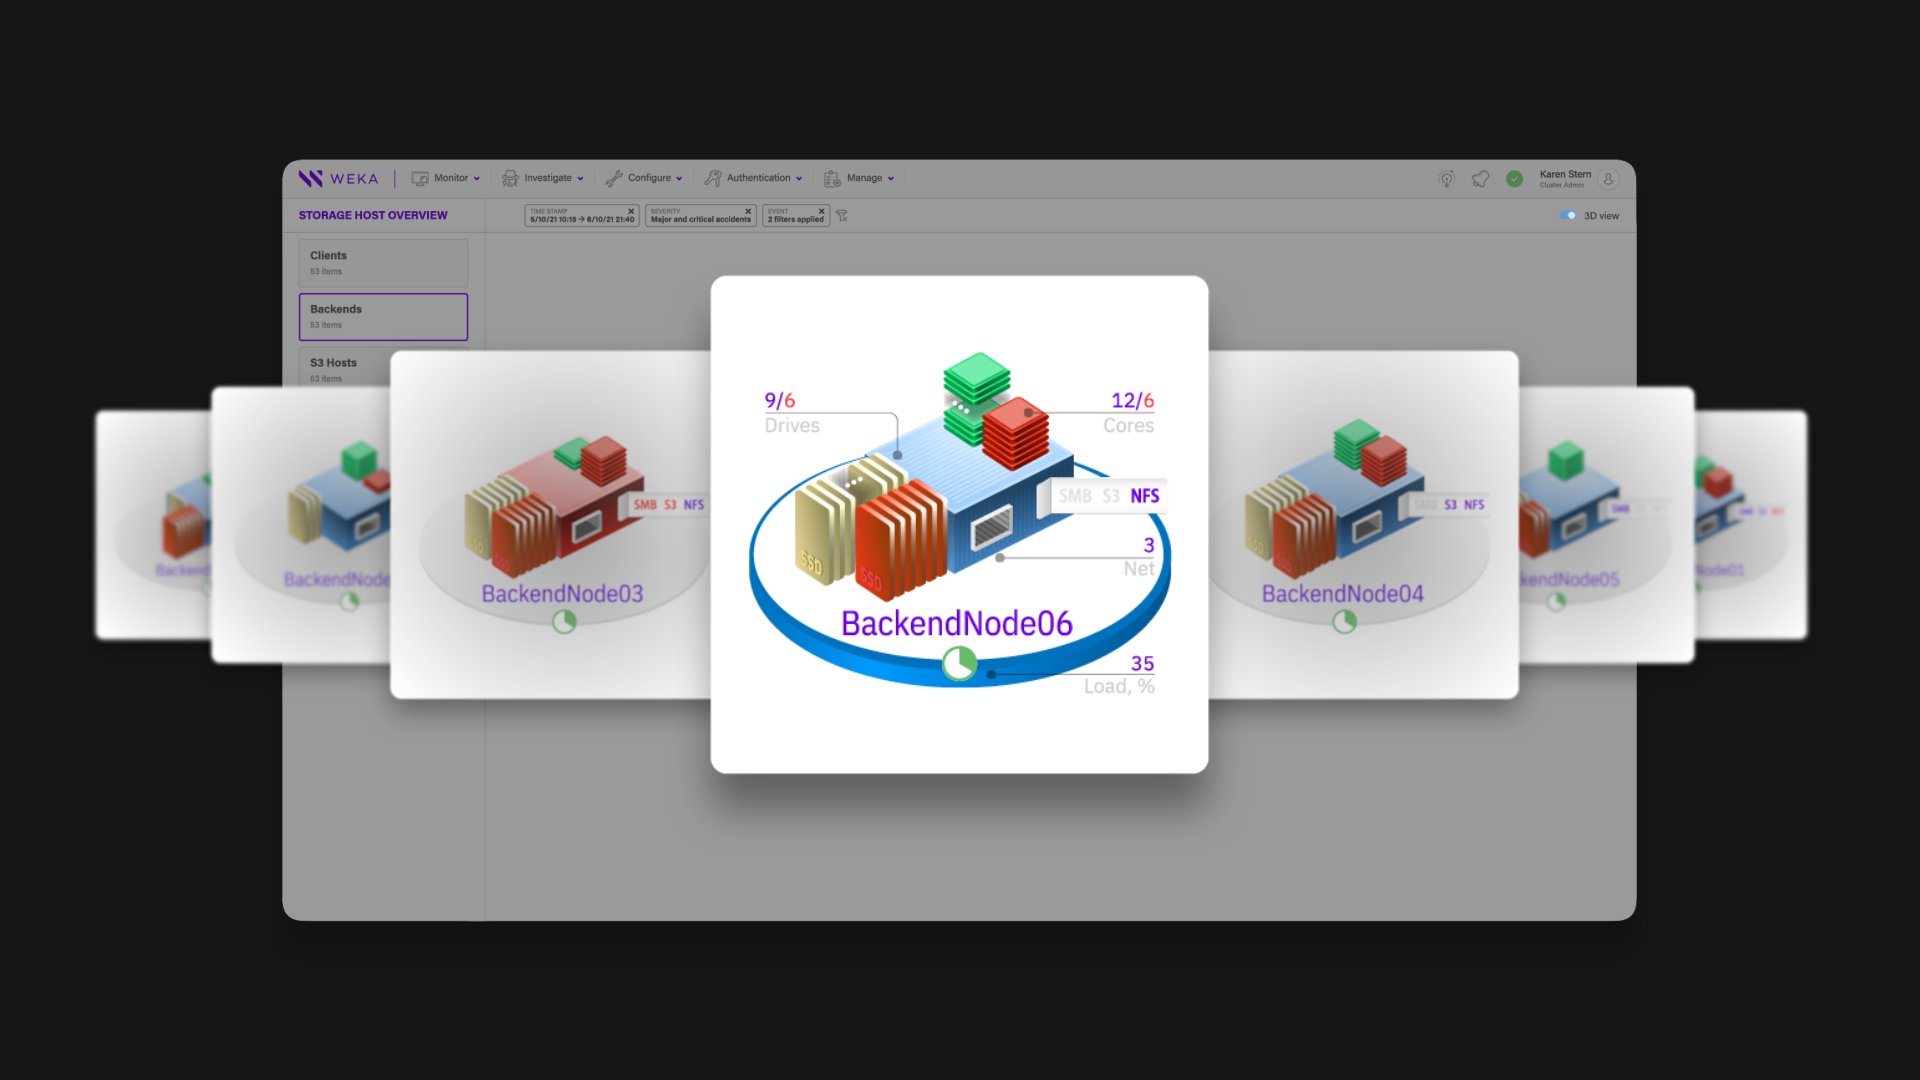1920x1080 pixels.
Task: Click the green status check icon
Action: click(1514, 179)
